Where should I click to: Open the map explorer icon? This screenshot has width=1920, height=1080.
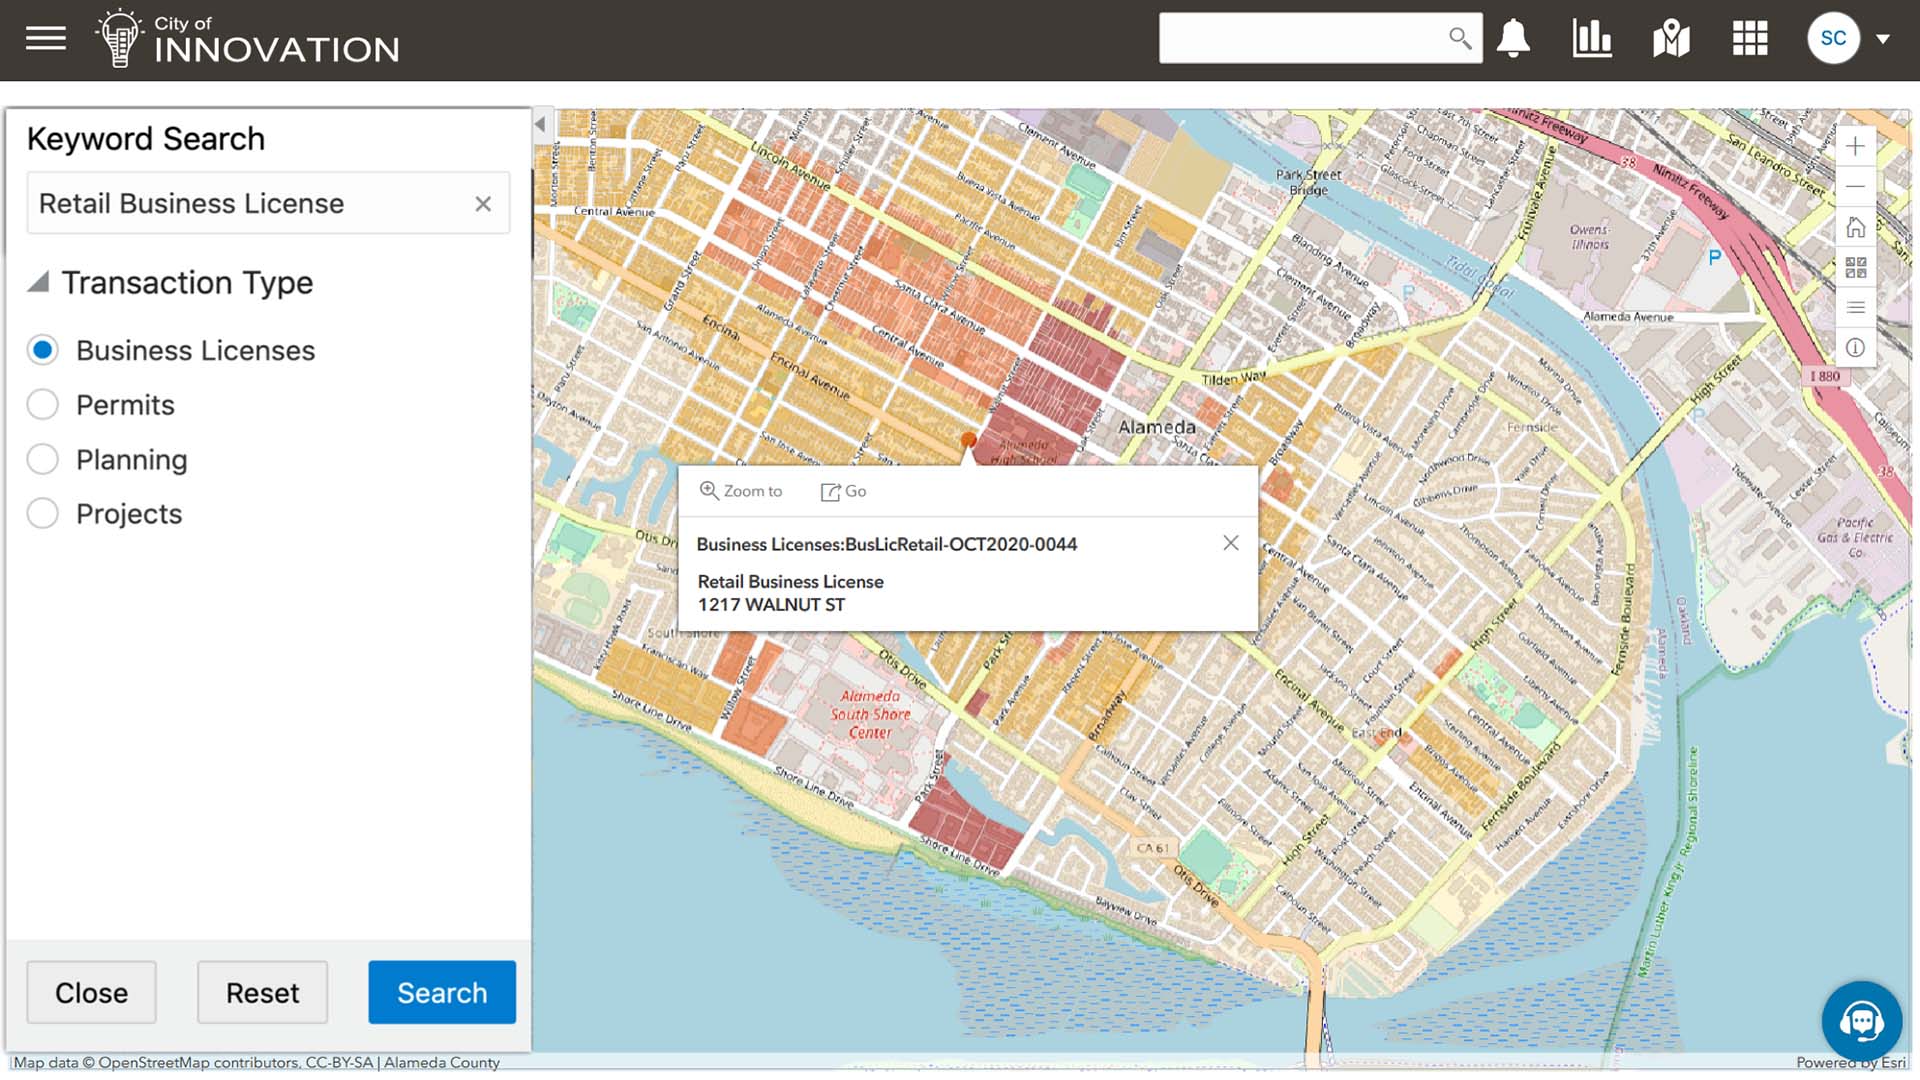1671,38
